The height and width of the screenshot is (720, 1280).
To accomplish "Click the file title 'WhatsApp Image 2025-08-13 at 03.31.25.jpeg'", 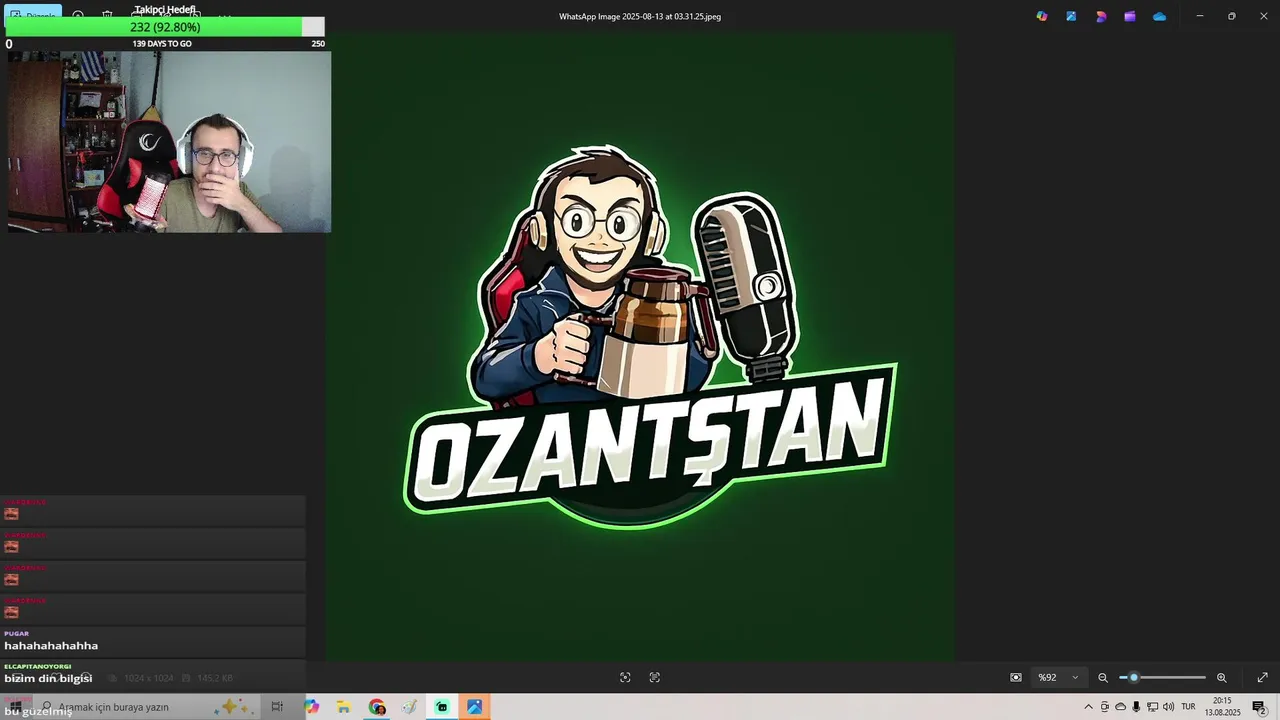I will (640, 16).
